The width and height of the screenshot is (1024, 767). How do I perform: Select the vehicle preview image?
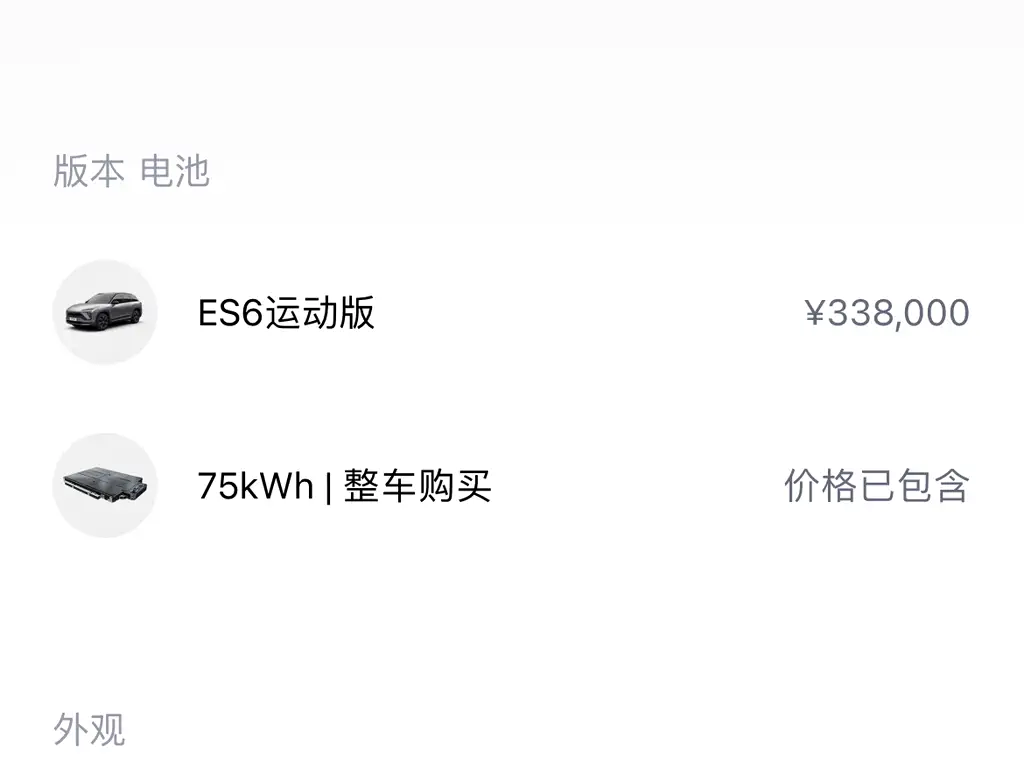(x=105, y=311)
